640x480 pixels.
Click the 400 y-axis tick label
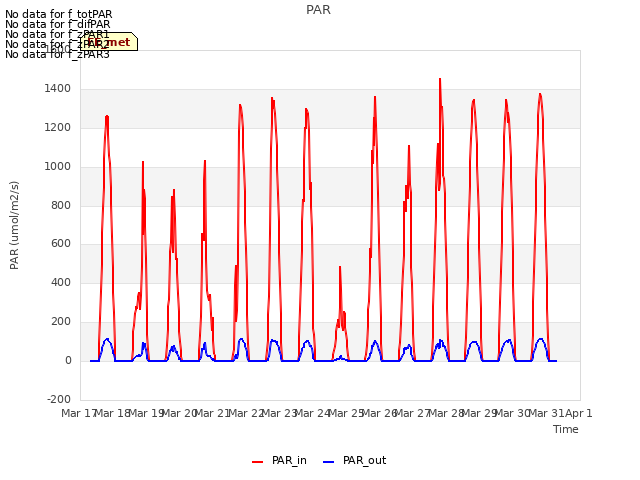click(61, 282)
